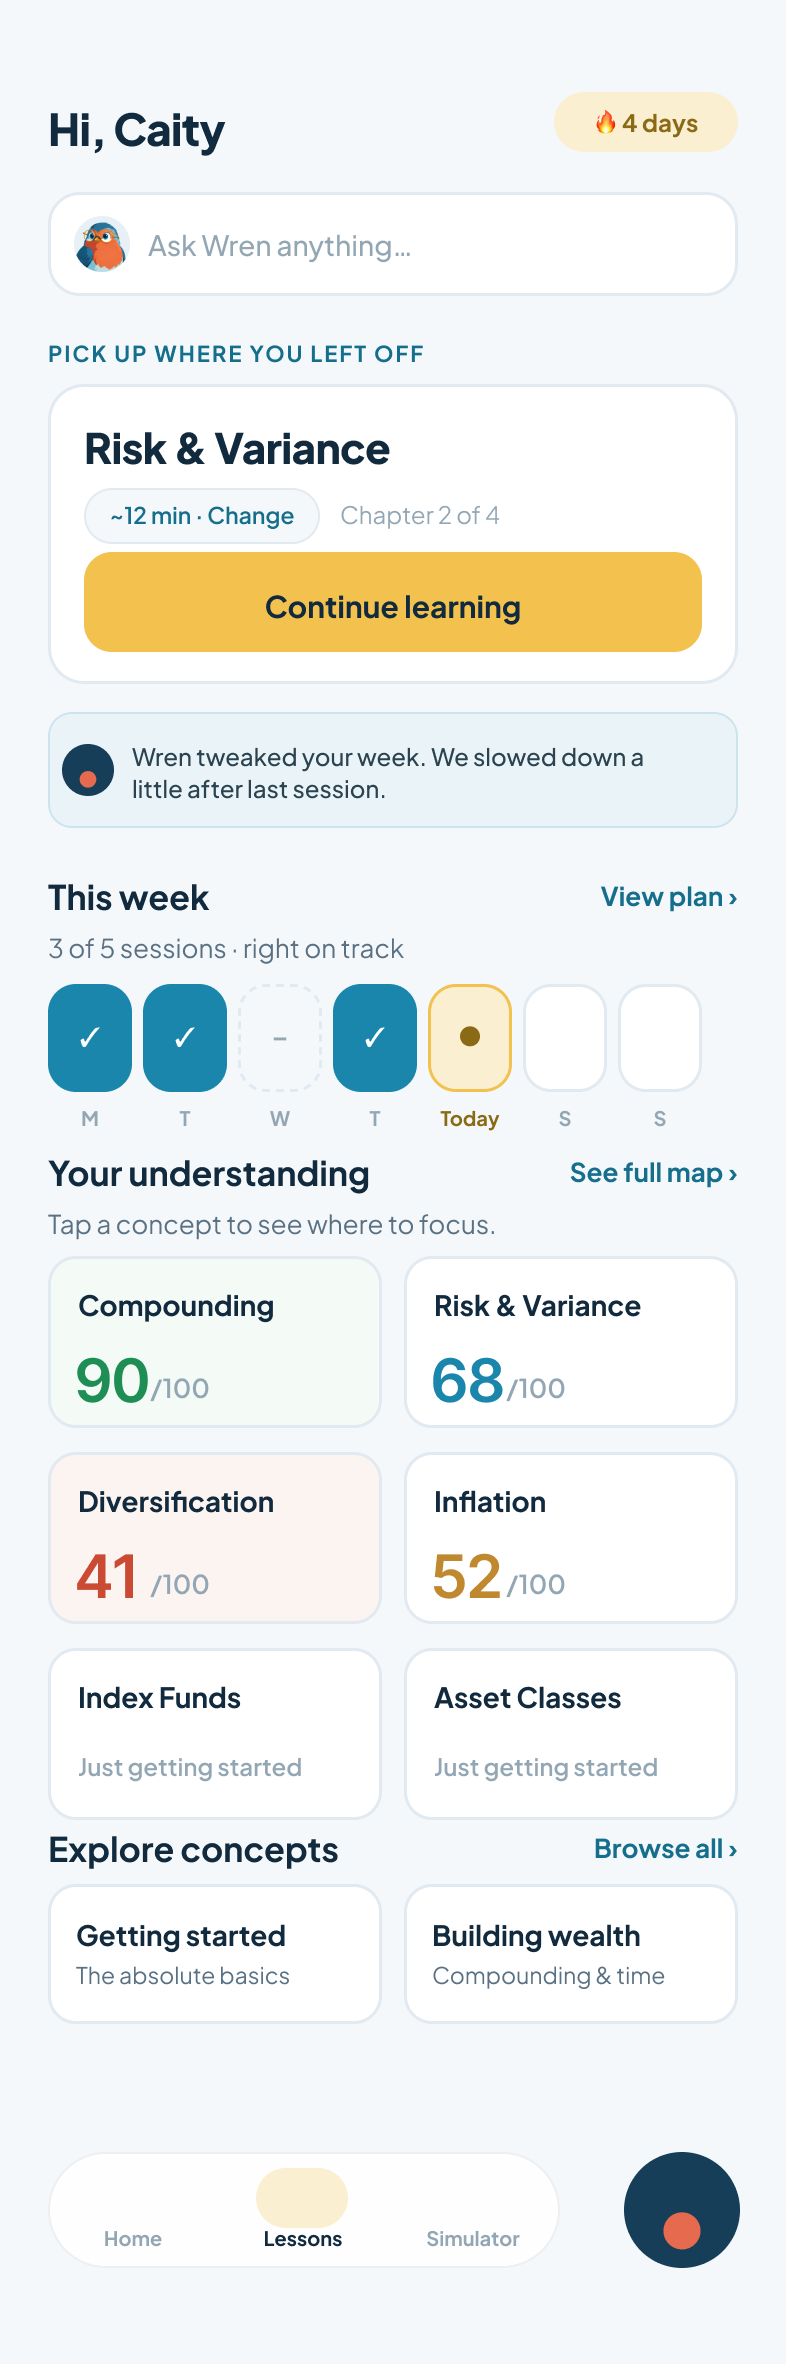Tap the skipped Wednesday dash tile
This screenshot has height=2364, width=786.
pos(280,1037)
